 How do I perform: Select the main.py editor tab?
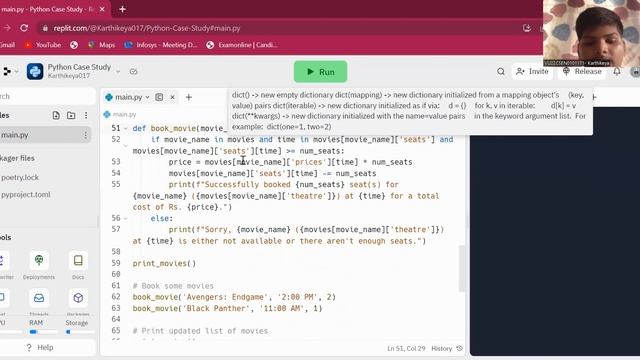128,97
